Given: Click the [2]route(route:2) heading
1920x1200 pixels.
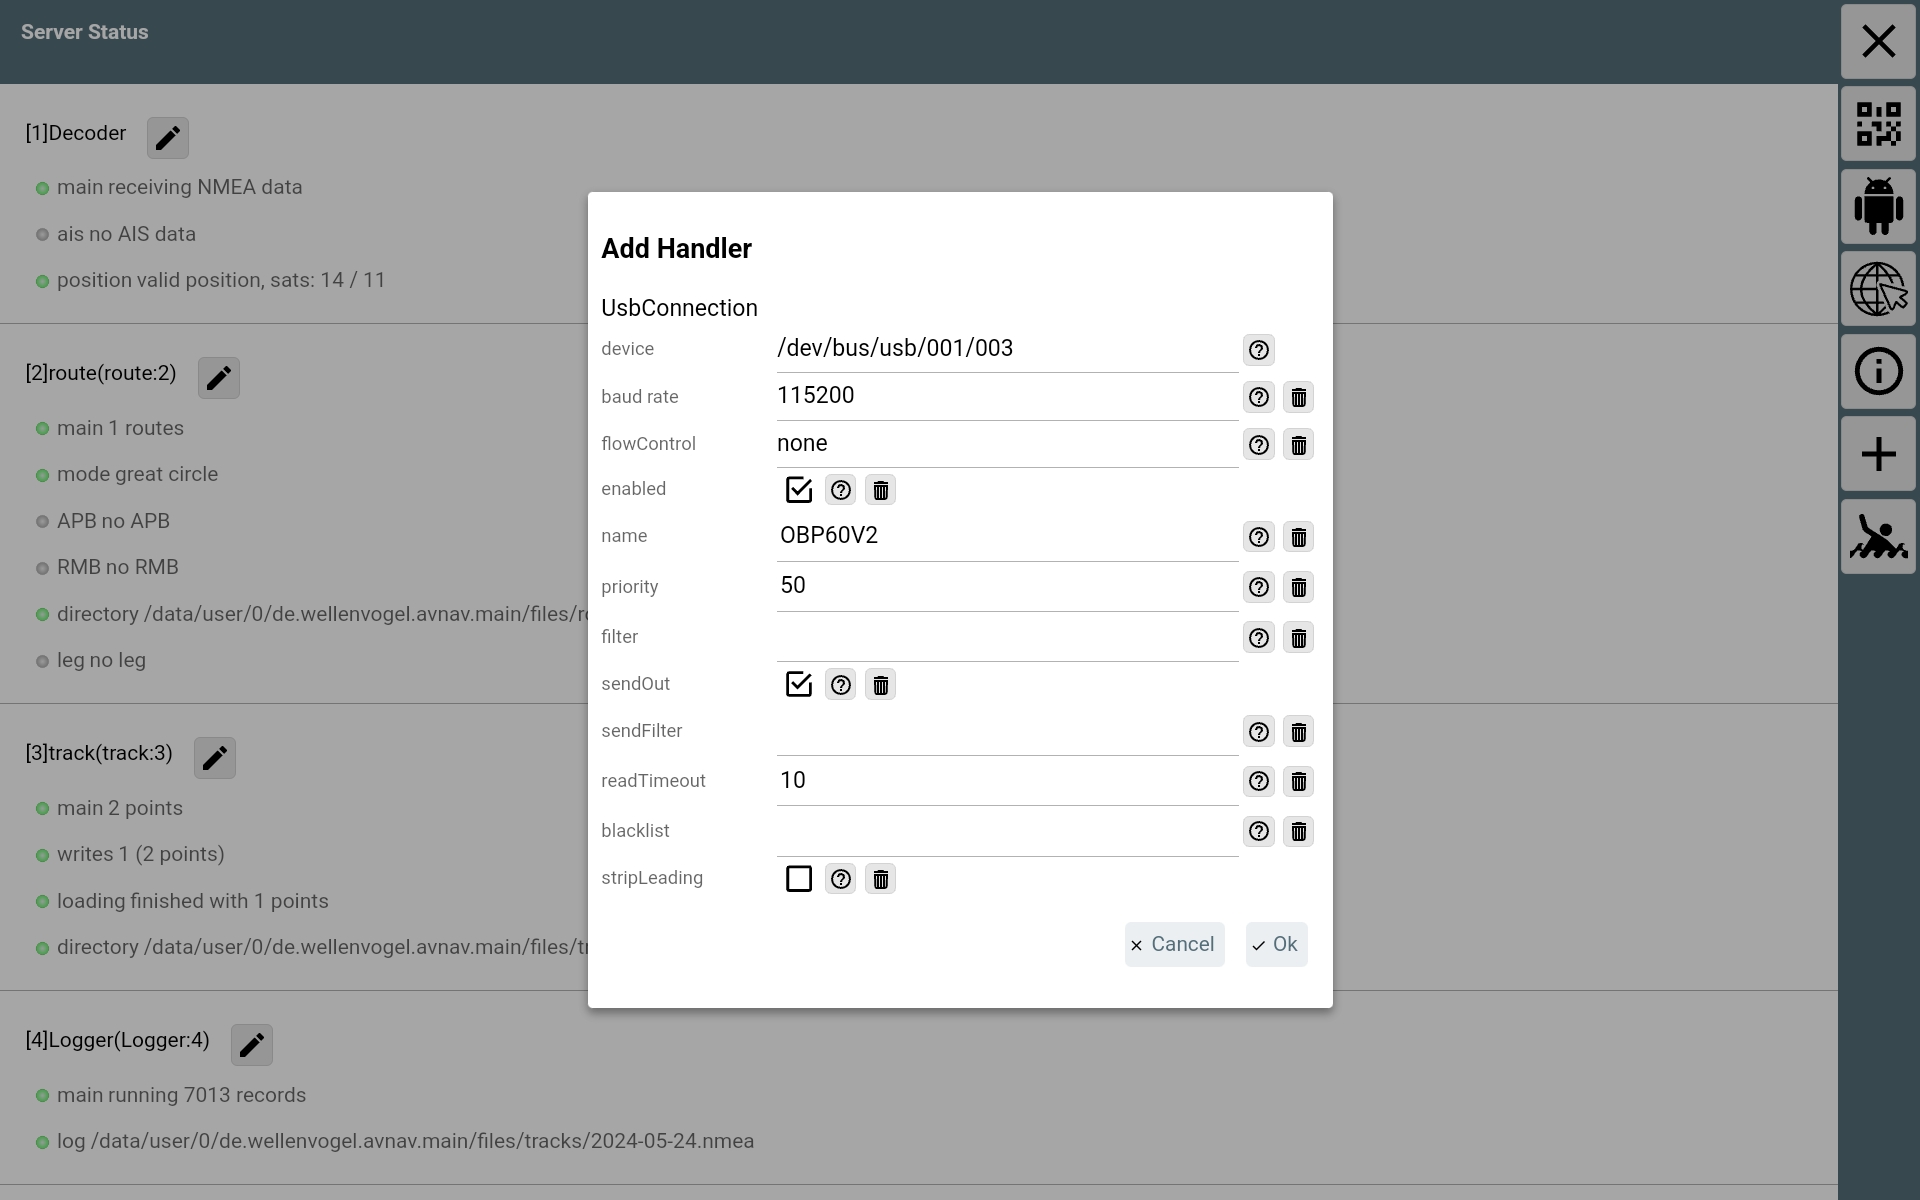Looking at the screenshot, I should (x=101, y=373).
